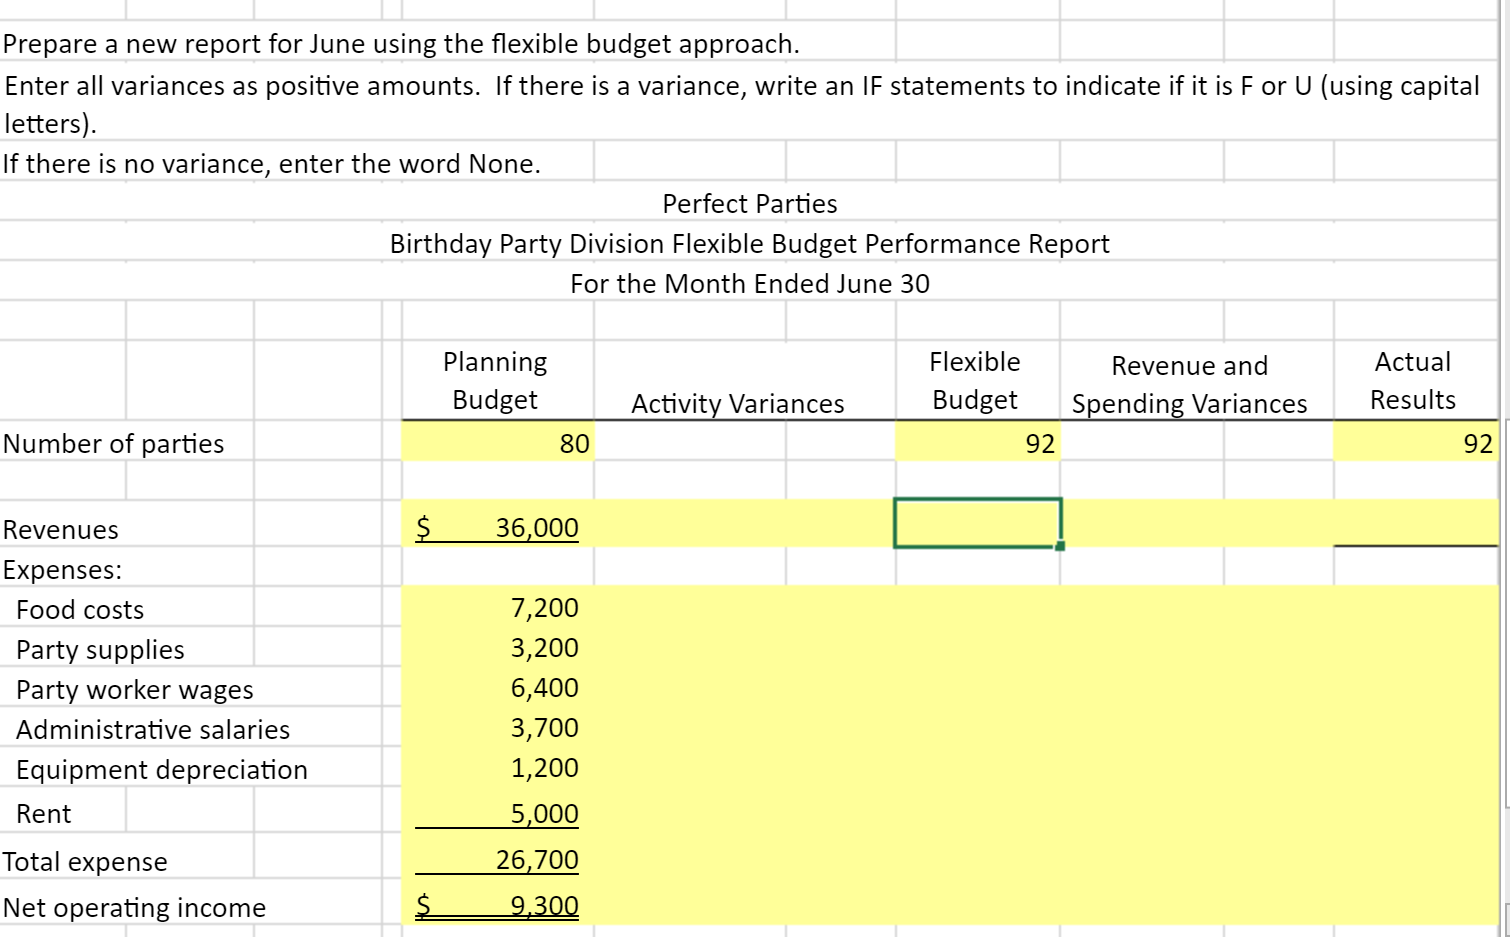
Task: Click the Number of parties row label
Action: 113,443
